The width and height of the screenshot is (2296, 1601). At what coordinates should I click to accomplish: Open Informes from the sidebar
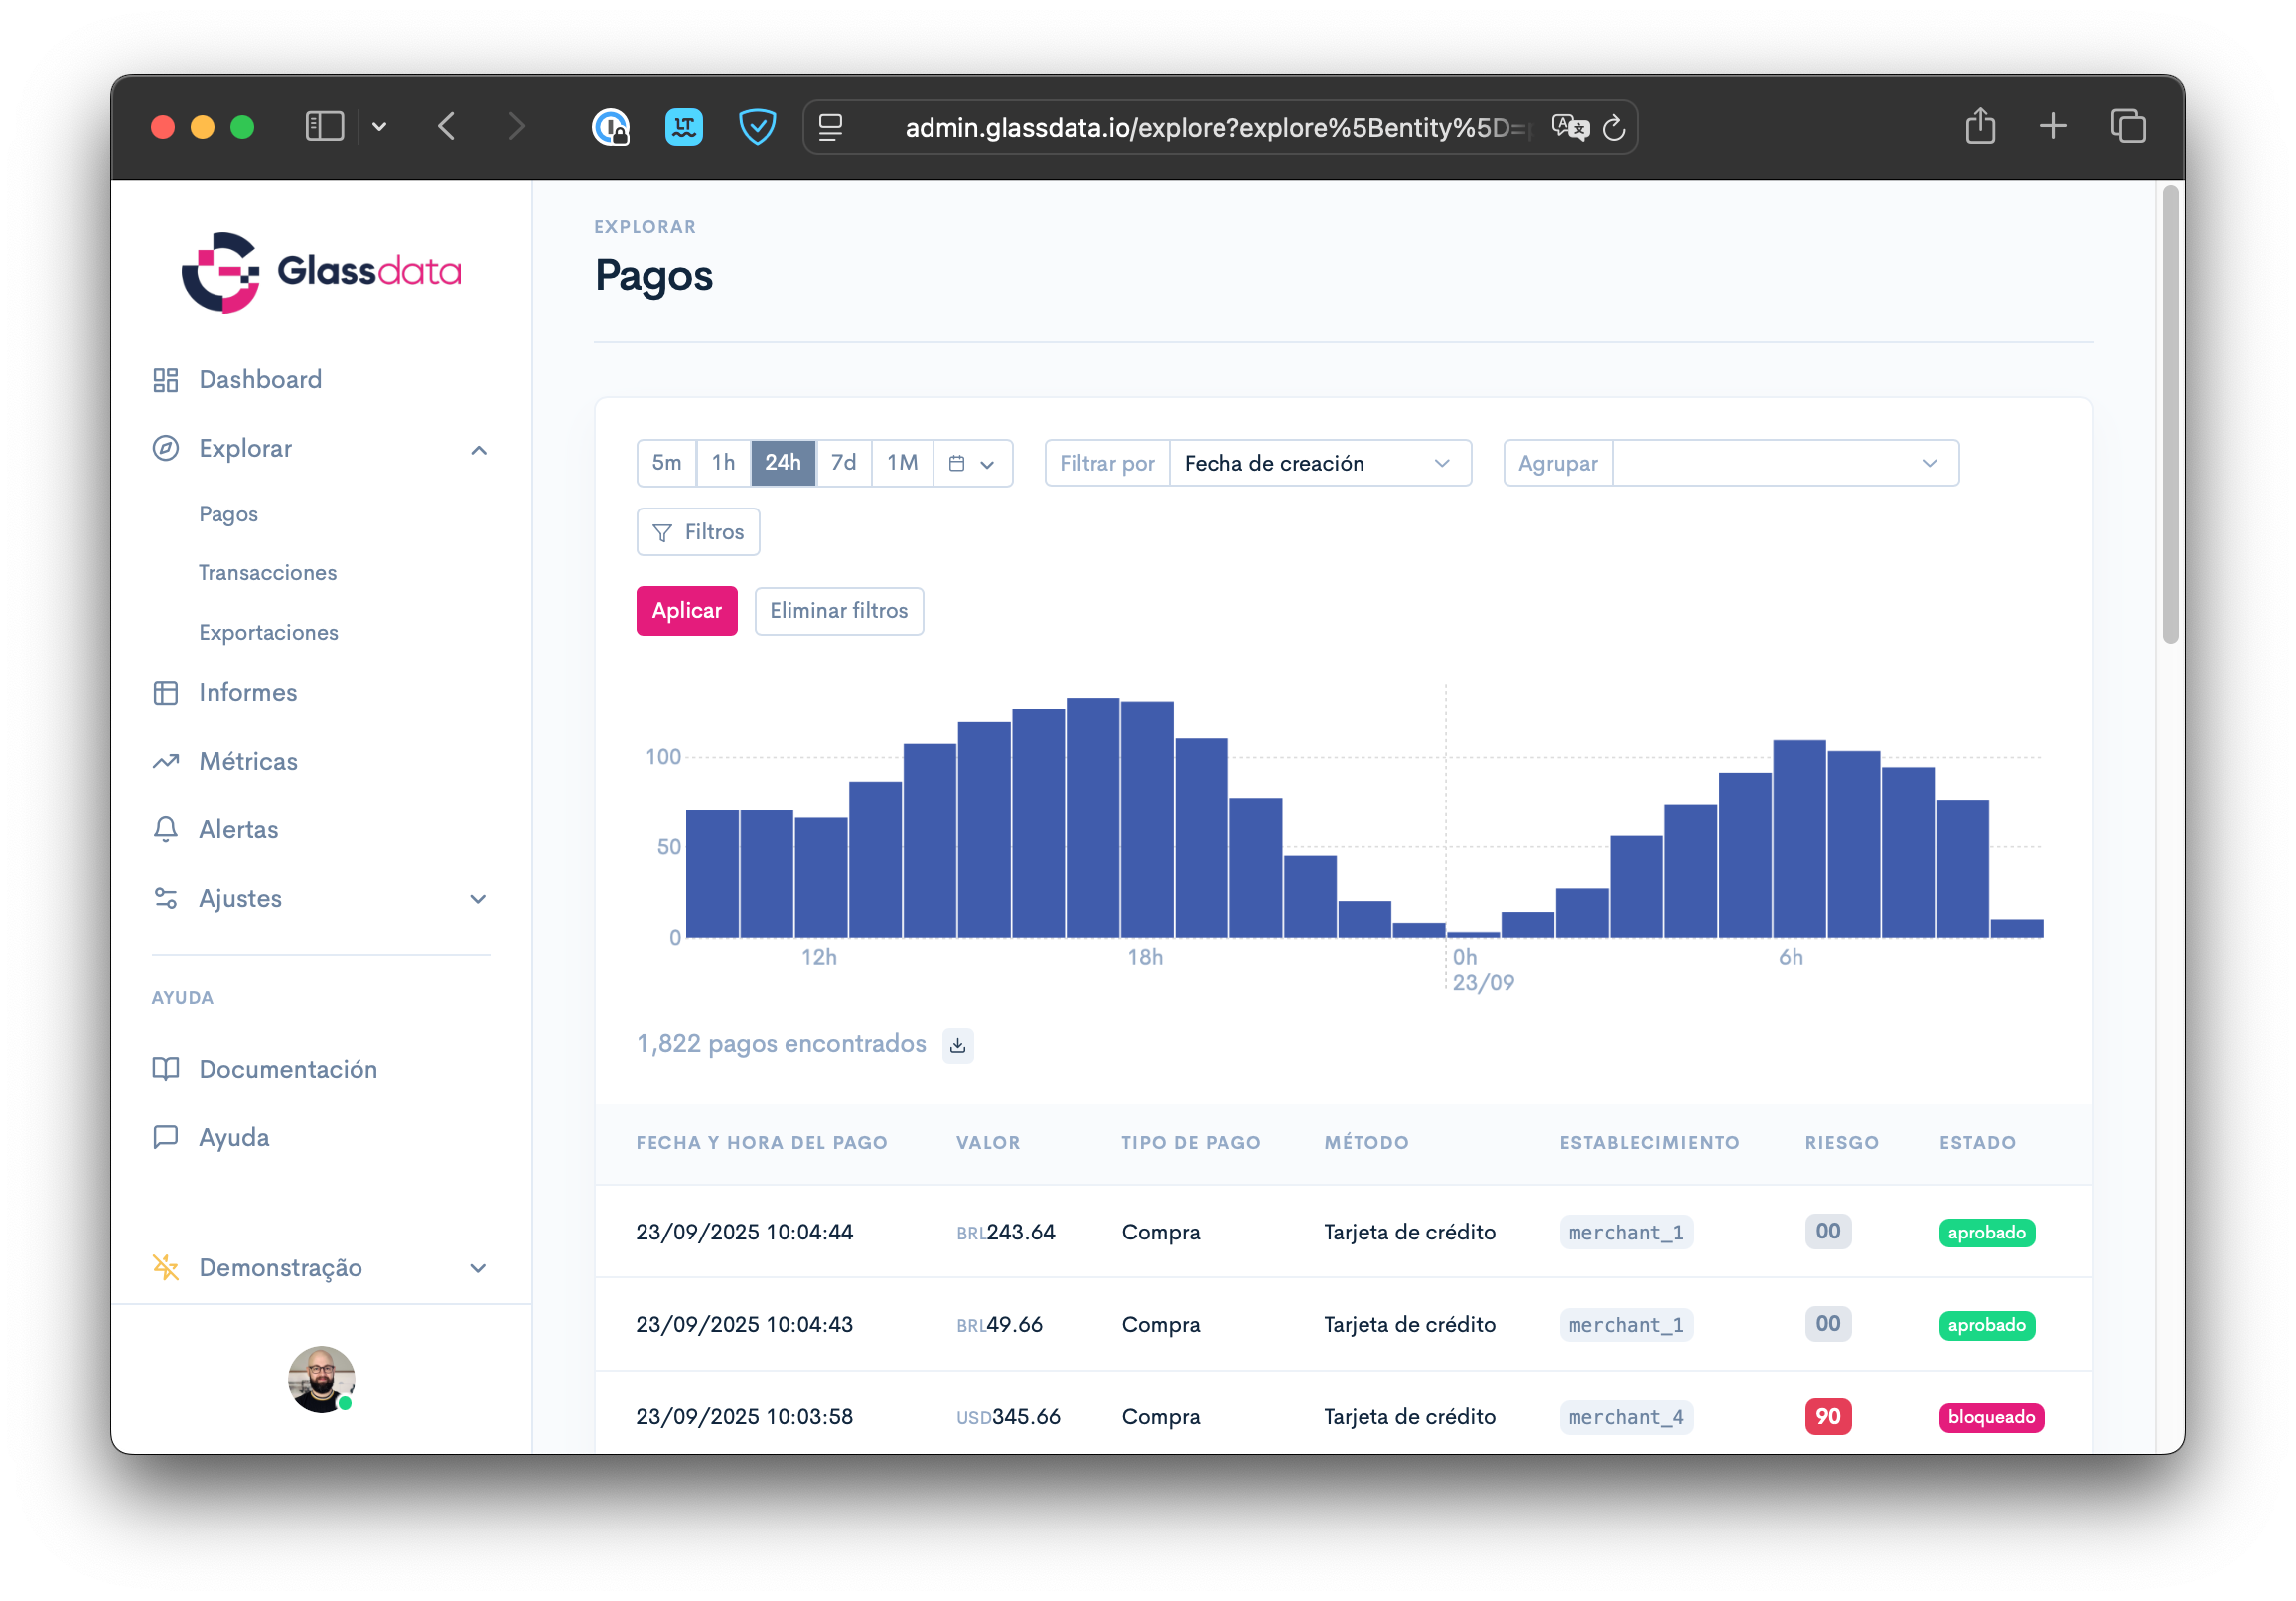[x=247, y=693]
